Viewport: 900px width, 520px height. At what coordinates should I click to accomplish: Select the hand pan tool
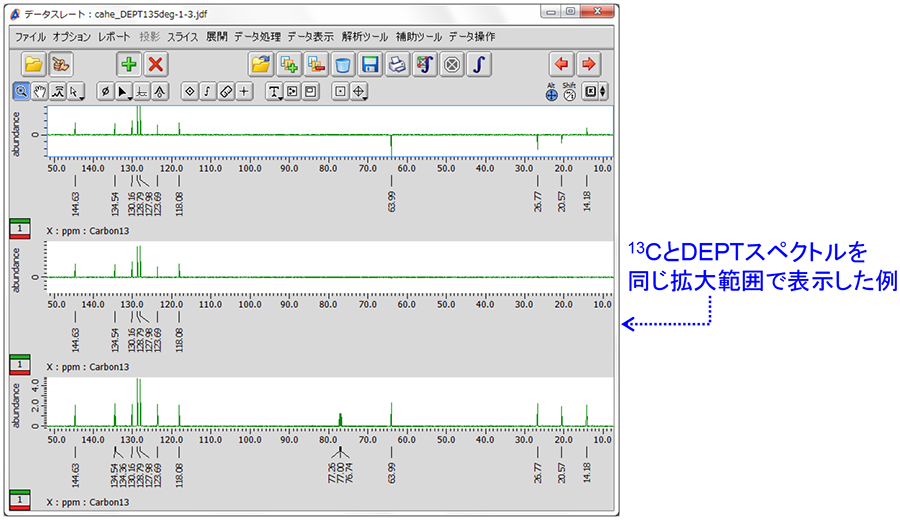pos(40,91)
